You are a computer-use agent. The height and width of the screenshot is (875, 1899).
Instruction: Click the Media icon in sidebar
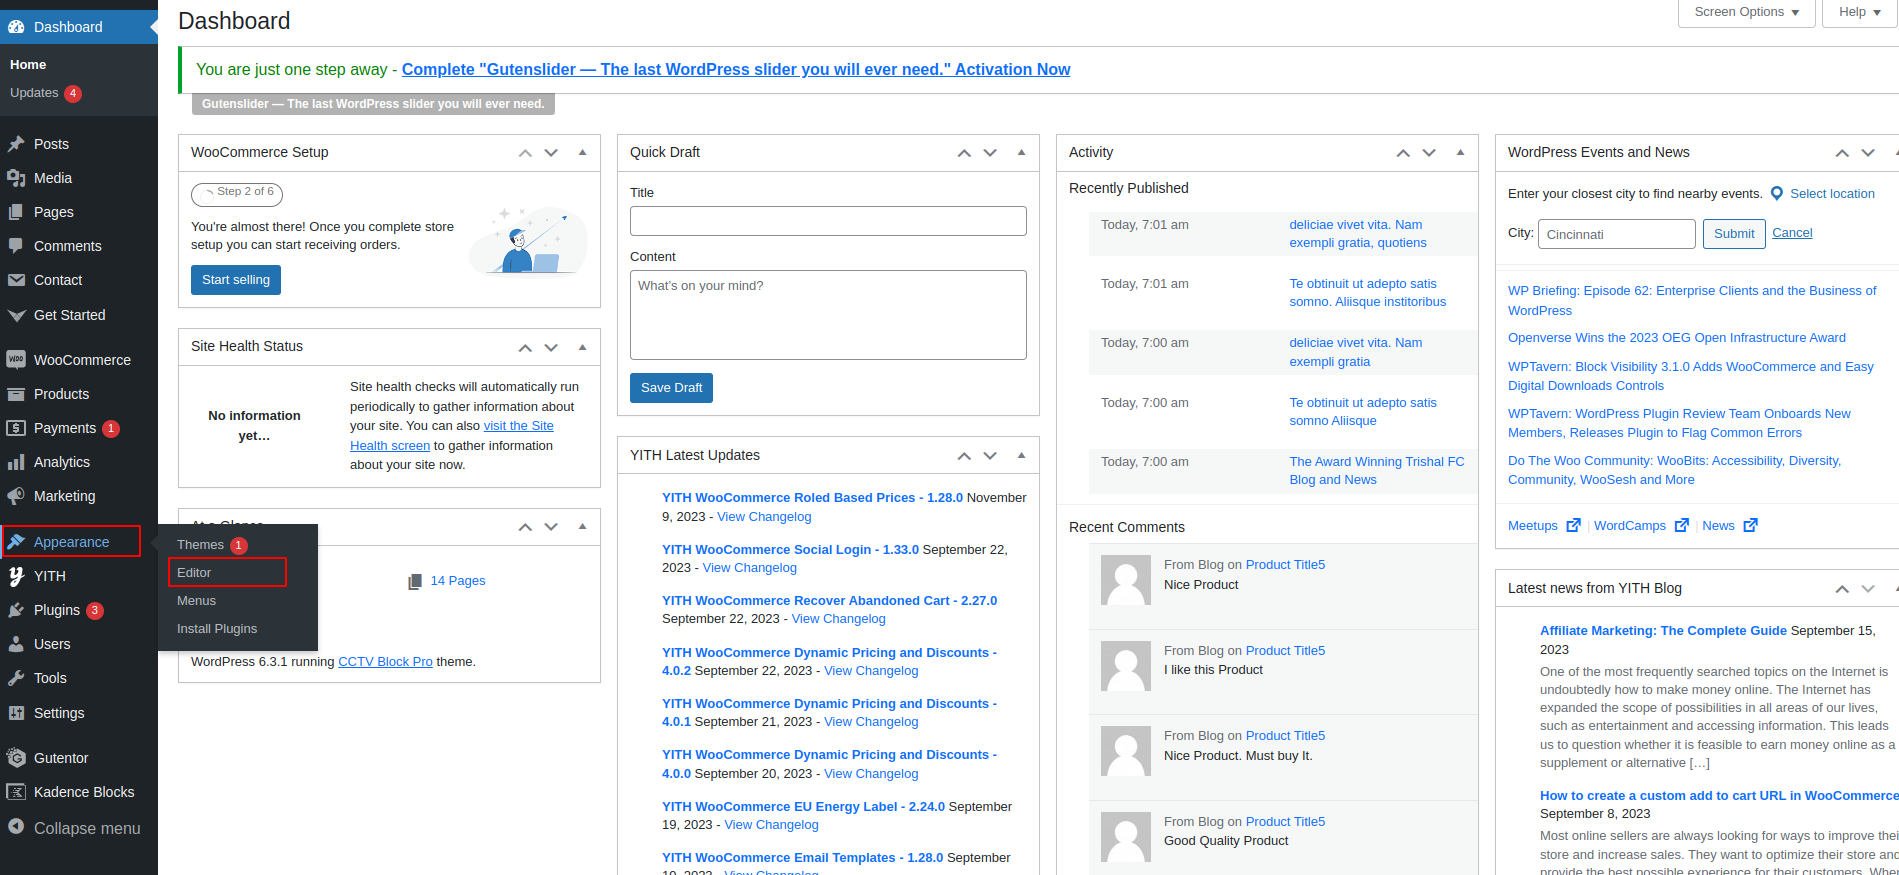pyautogui.click(x=16, y=178)
